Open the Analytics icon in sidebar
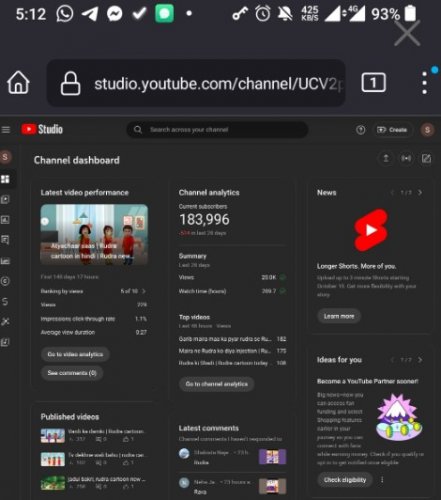The image size is (441, 500). click(x=5, y=220)
